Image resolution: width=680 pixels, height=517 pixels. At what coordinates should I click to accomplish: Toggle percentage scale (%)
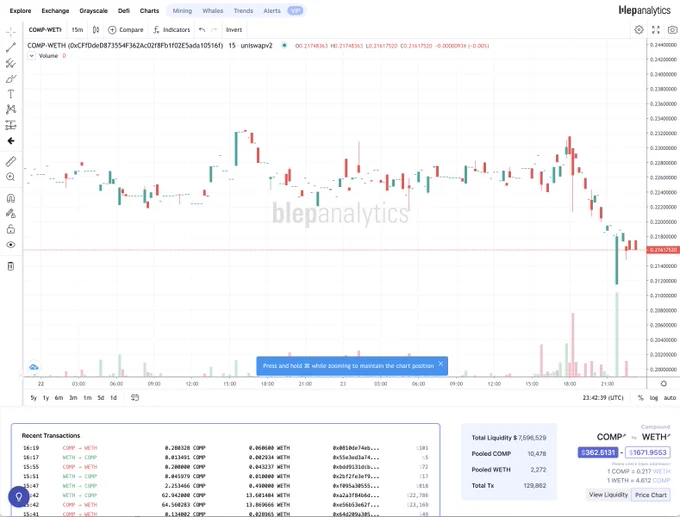[641, 398]
